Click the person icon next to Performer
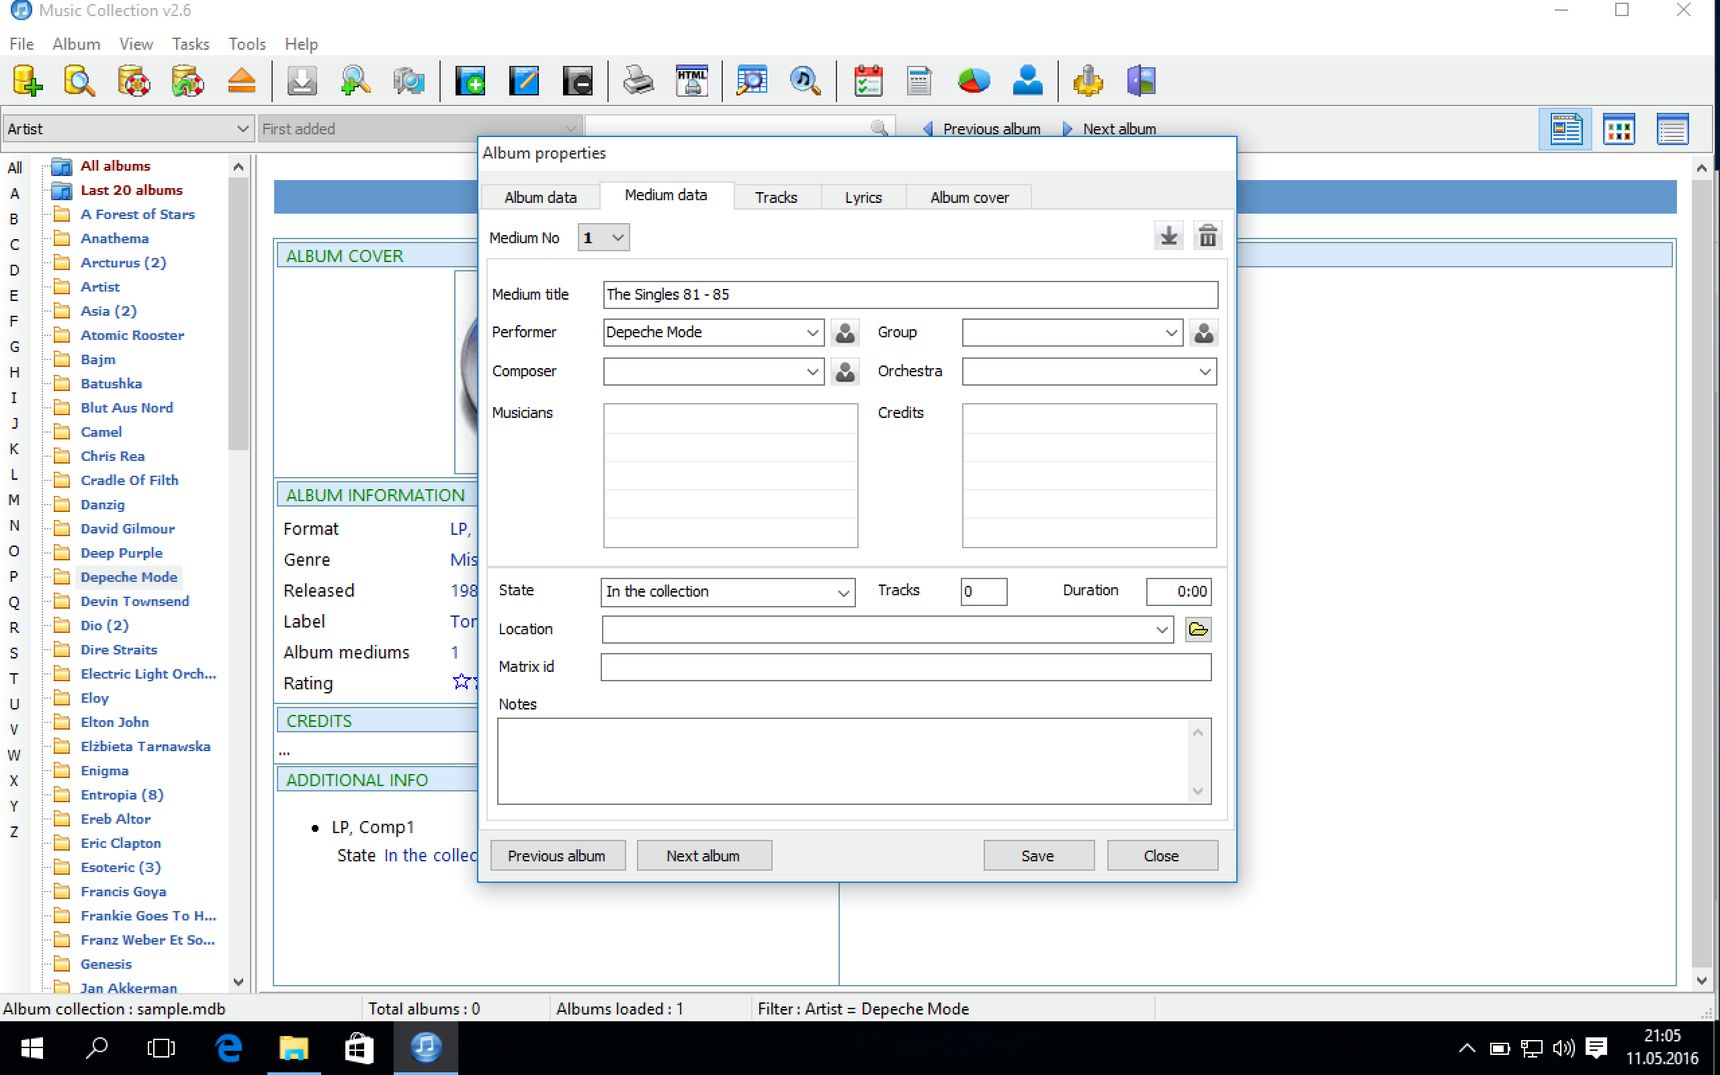The height and width of the screenshot is (1075, 1720). 845,333
